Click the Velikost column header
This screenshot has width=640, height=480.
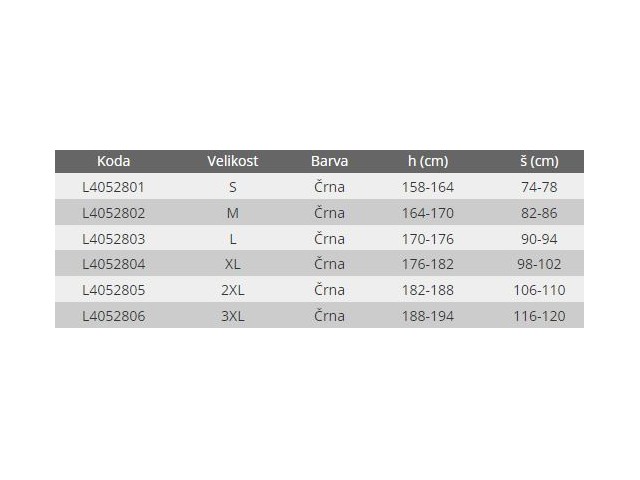[232, 161]
